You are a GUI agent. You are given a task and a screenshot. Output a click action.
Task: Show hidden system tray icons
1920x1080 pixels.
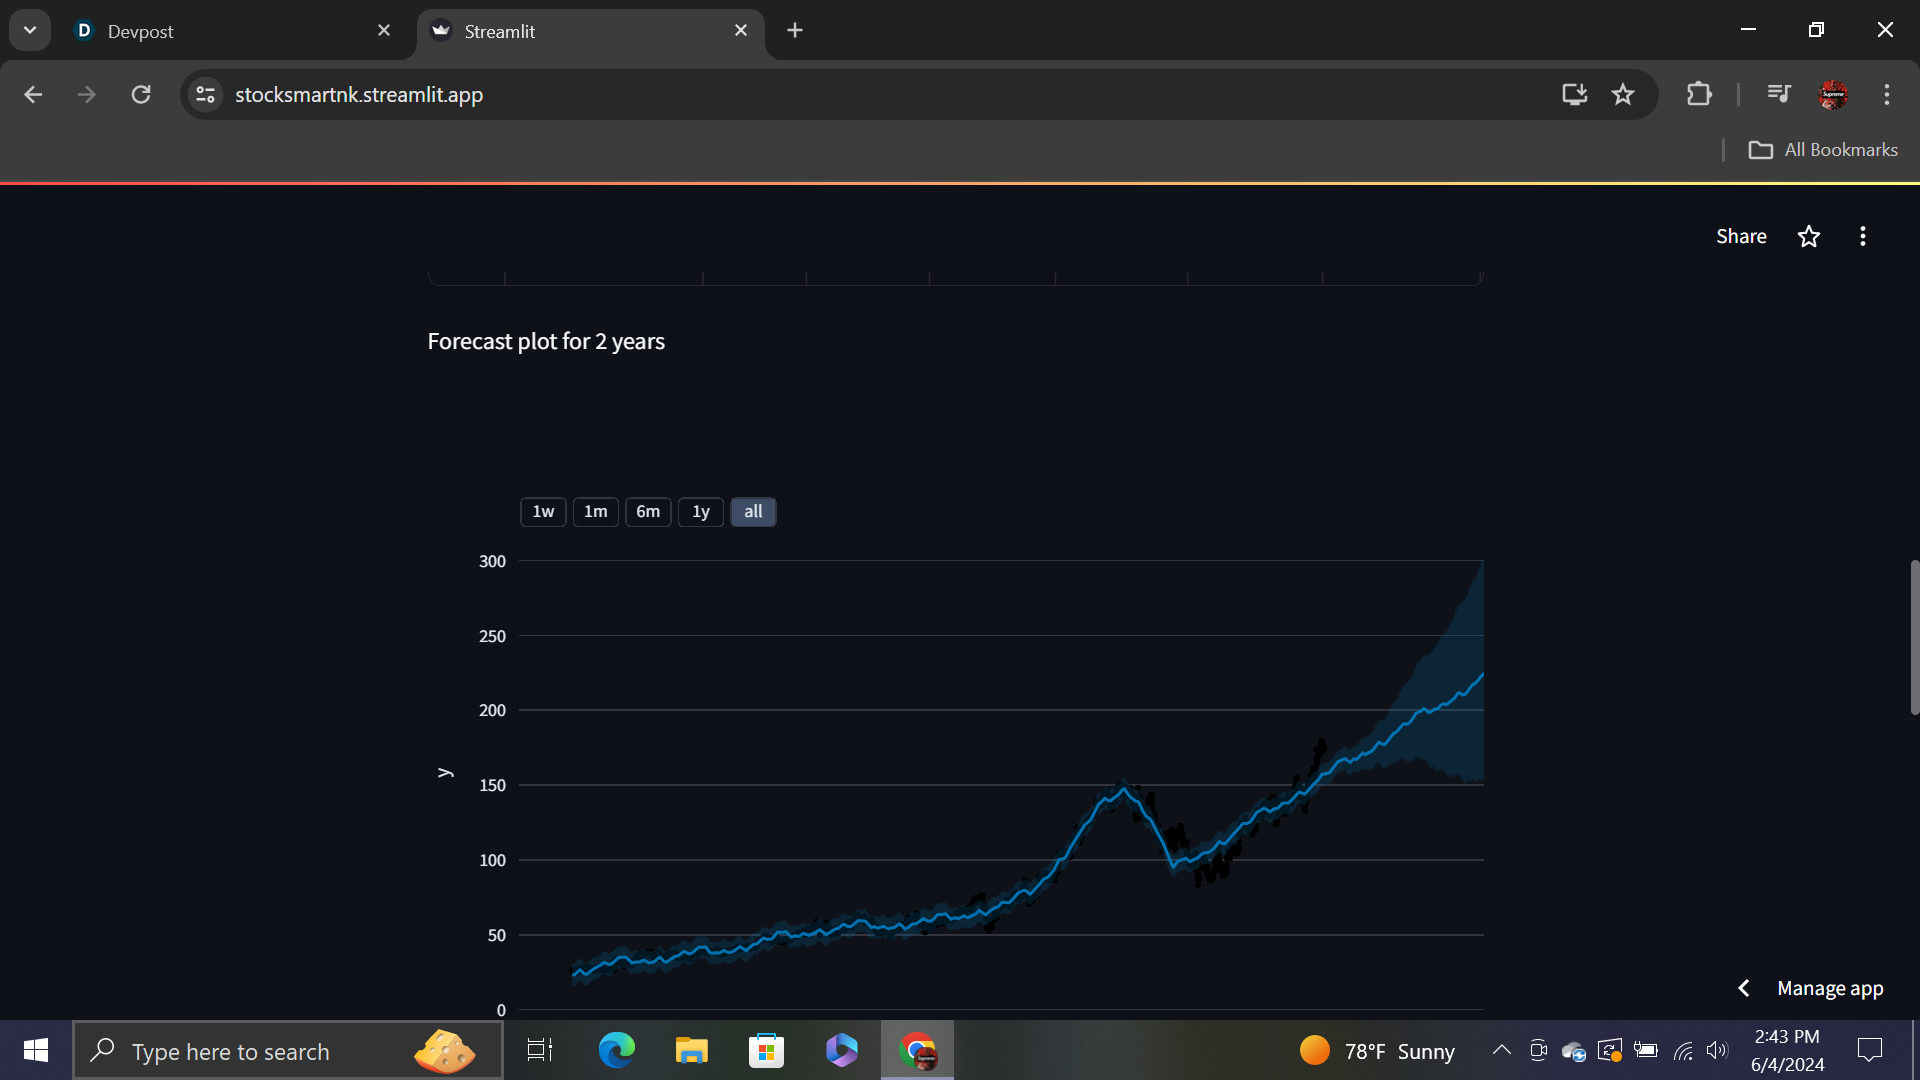[x=1501, y=1050]
